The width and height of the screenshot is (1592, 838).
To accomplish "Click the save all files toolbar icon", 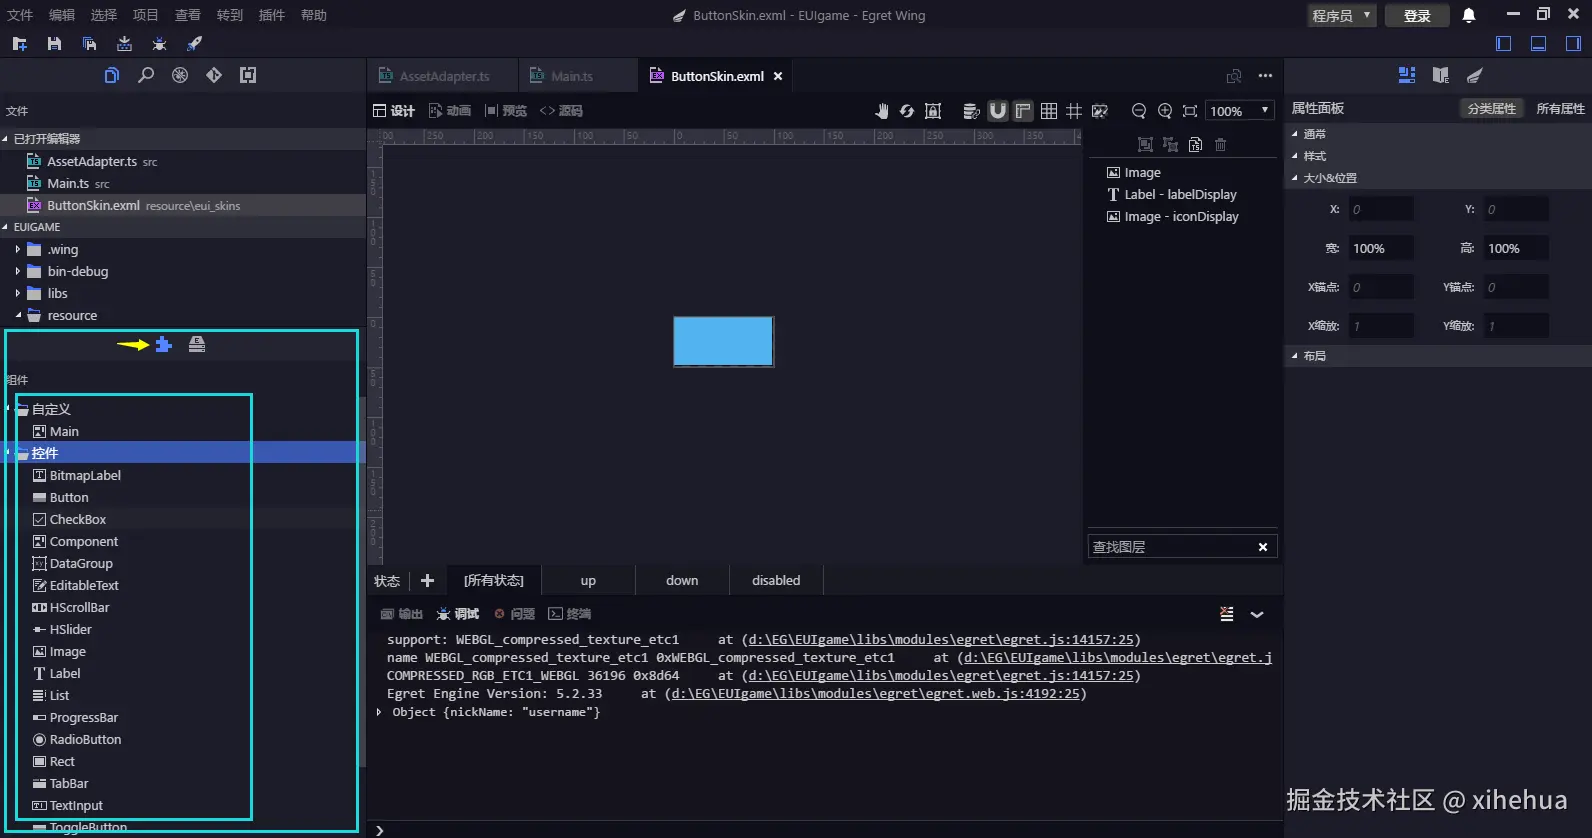I will [89, 44].
